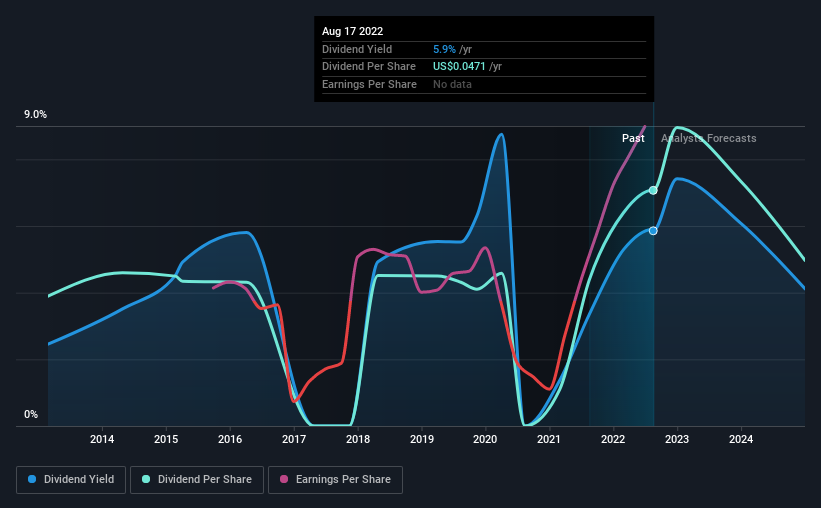Screen dimensions: 821x508
Task: Click the 5.9% Dividend Yield value in tooltip
Action: (444, 49)
